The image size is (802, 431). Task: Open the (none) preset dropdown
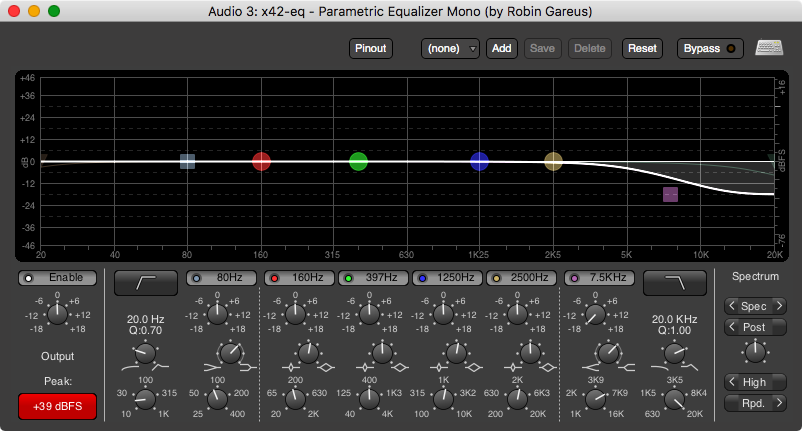(451, 48)
